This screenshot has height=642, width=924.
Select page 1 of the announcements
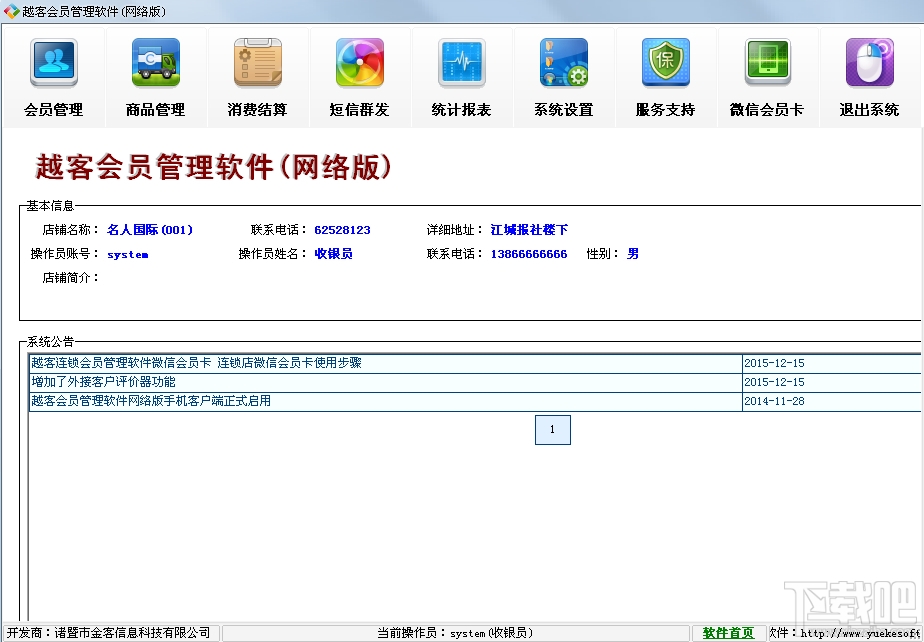coord(553,429)
